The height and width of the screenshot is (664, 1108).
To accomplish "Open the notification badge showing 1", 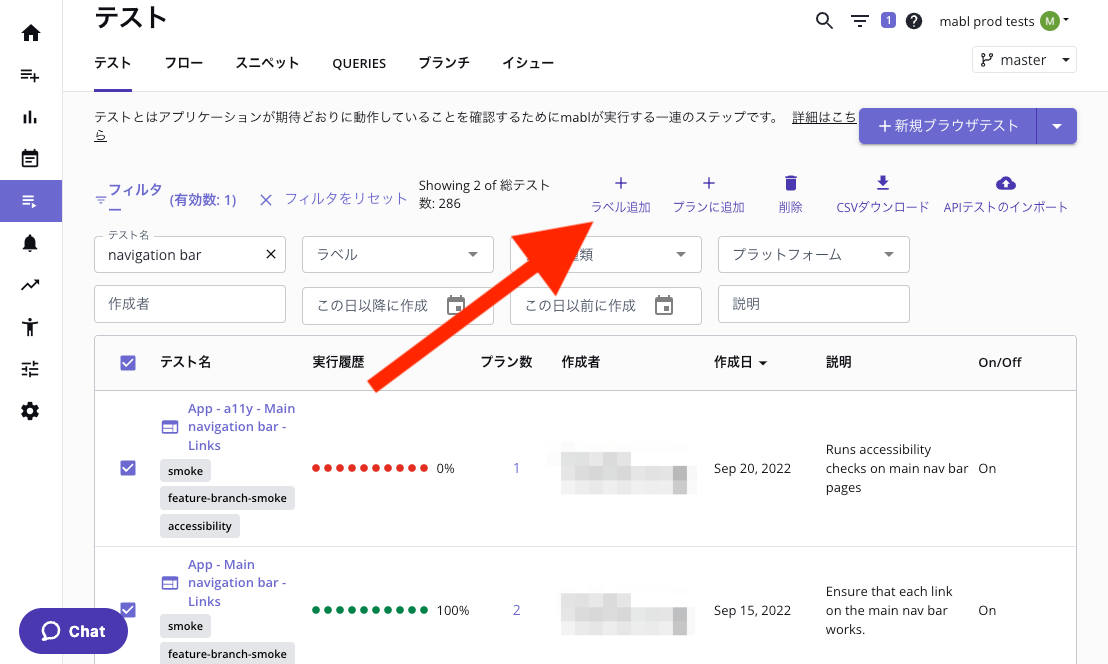I will (x=888, y=20).
